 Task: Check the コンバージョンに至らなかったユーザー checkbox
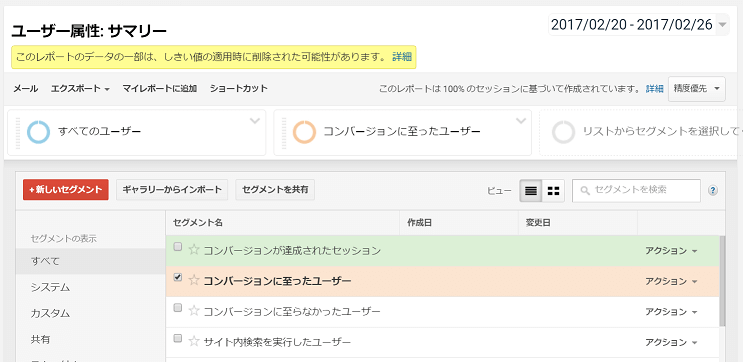[178, 308]
